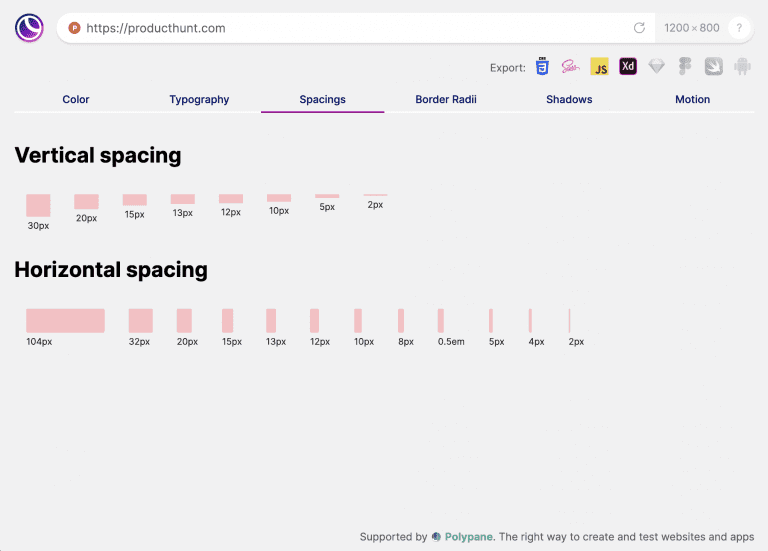The height and width of the screenshot is (551, 768).
Task: Export as JavaScript via JS icon
Action: [x=599, y=66]
